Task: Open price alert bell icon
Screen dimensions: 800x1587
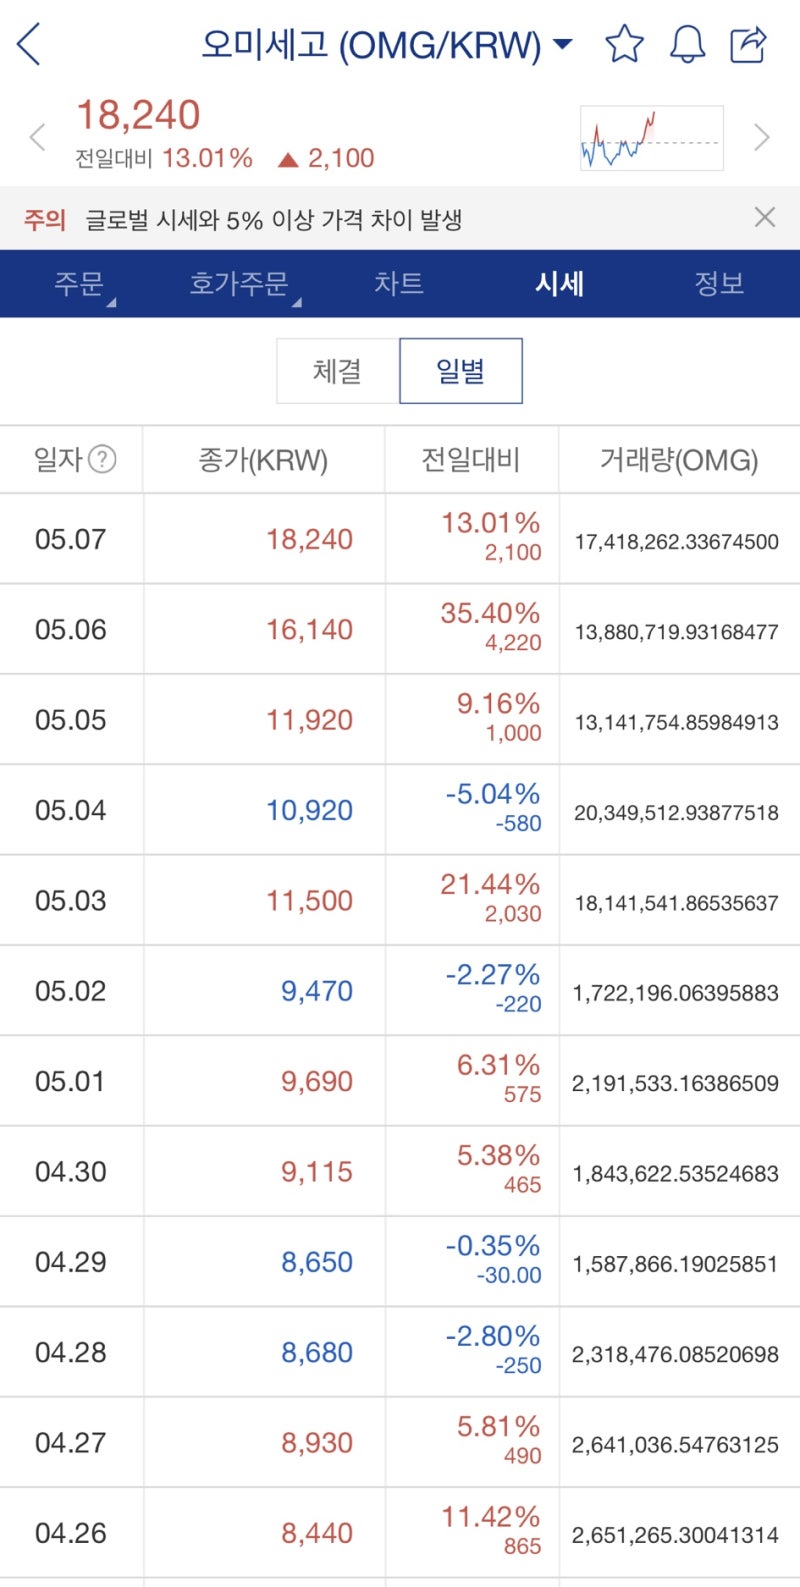Action: coord(687,45)
